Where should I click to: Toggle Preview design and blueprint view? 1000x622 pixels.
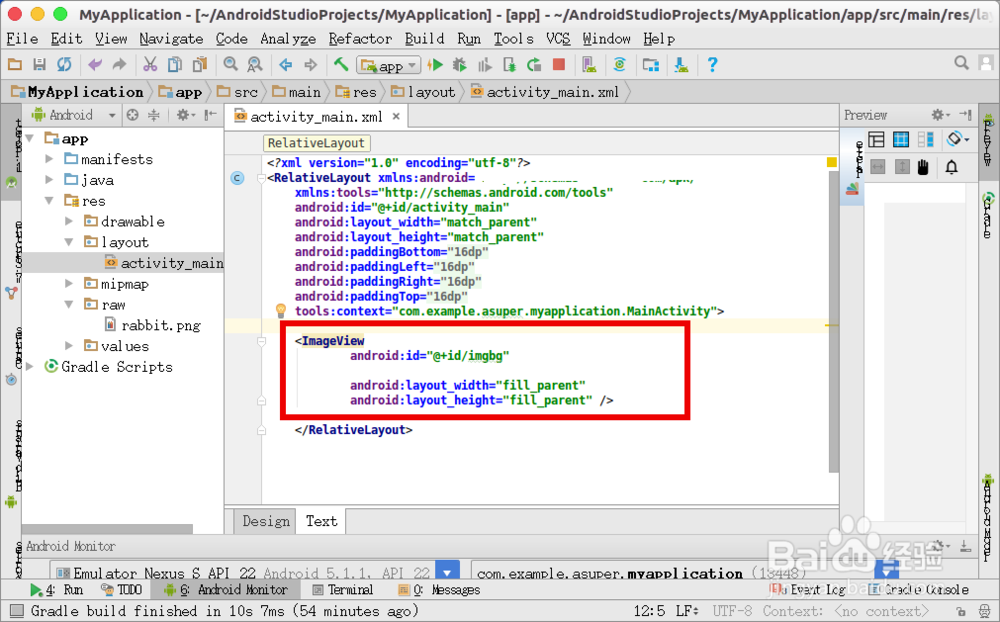[x=925, y=139]
